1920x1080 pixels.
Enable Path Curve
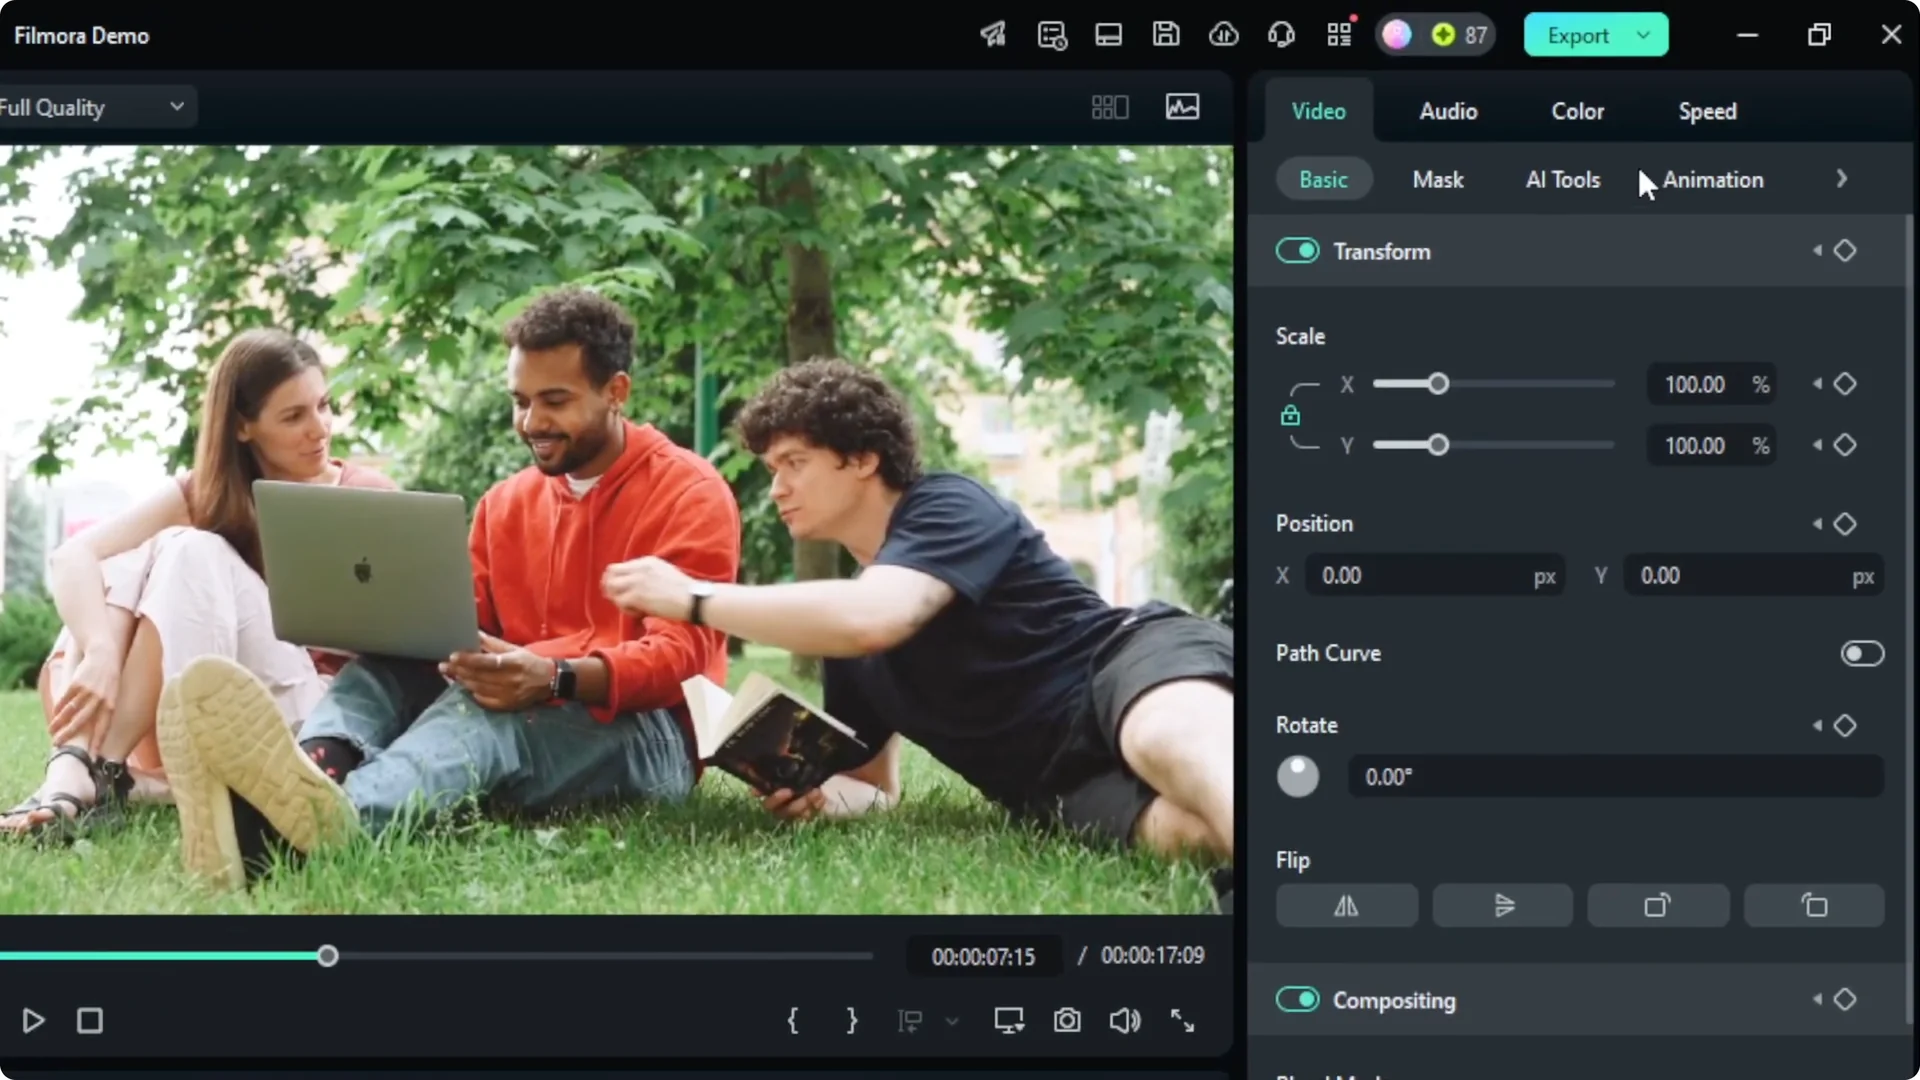click(1862, 653)
